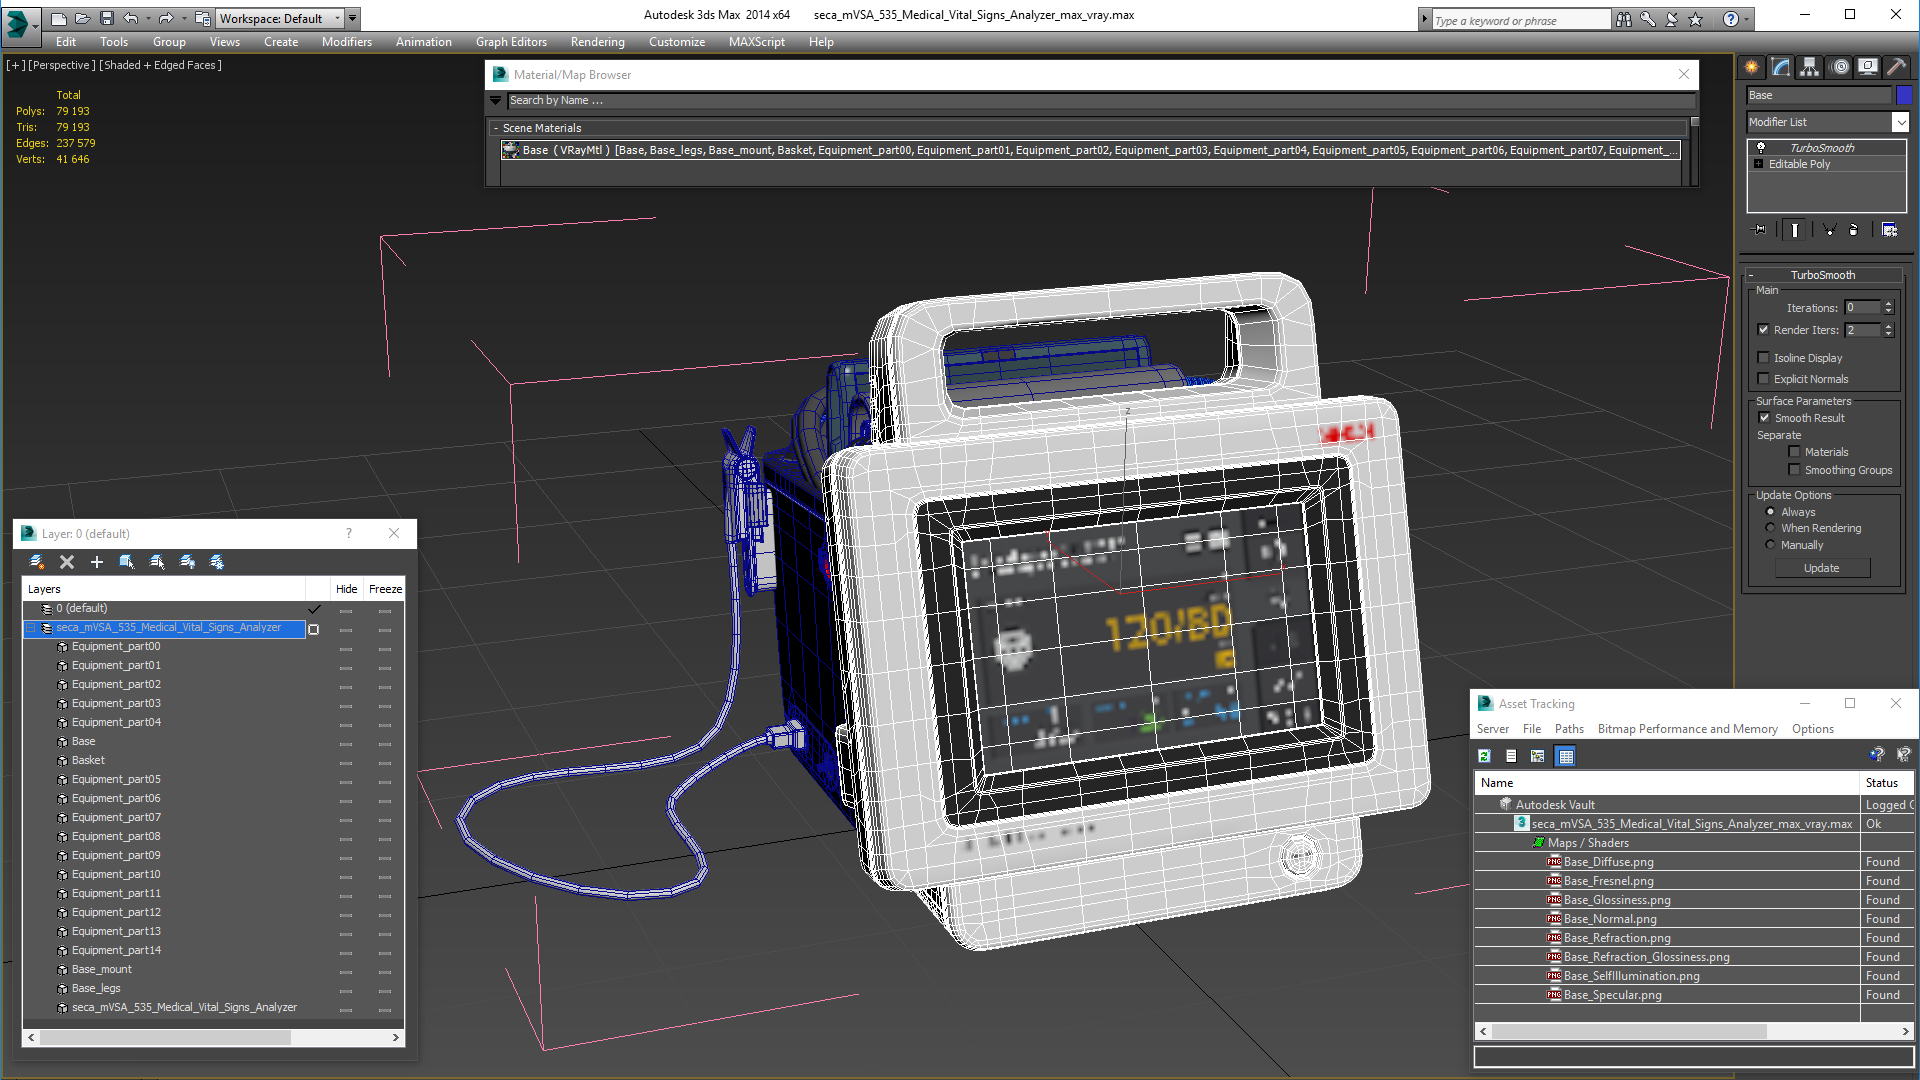
Task: Click Asset Tracking tree view icon
Action: pyautogui.click(x=1538, y=756)
